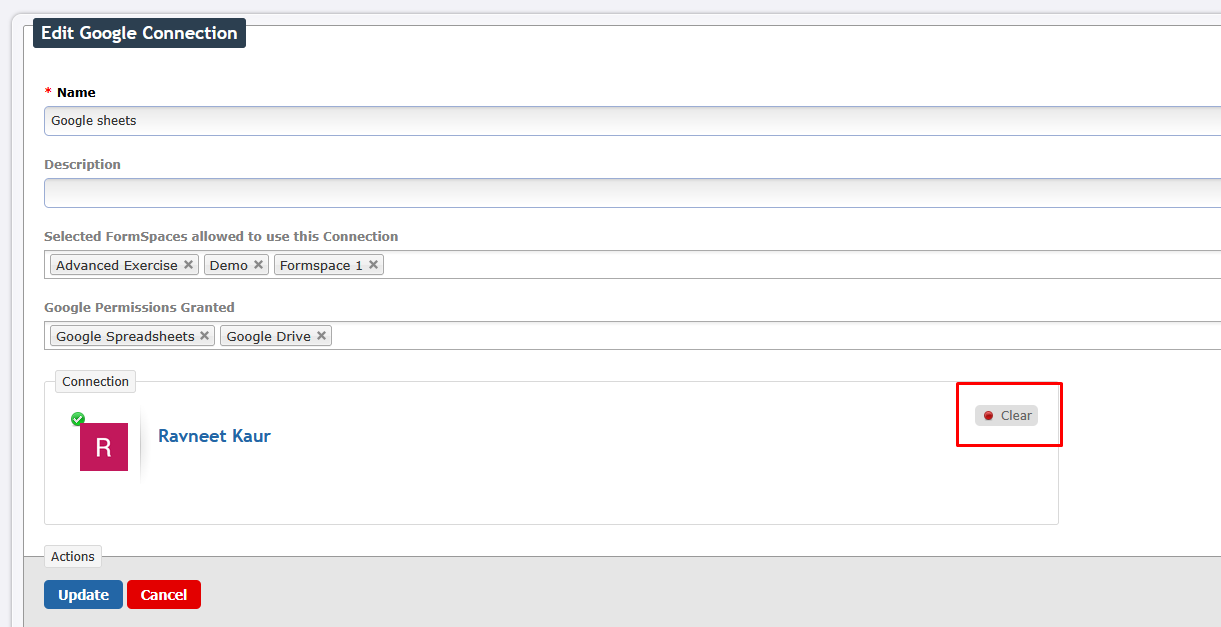Focus the Name input field
Viewport: 1221px width, 627px height.
coord(632,121)
